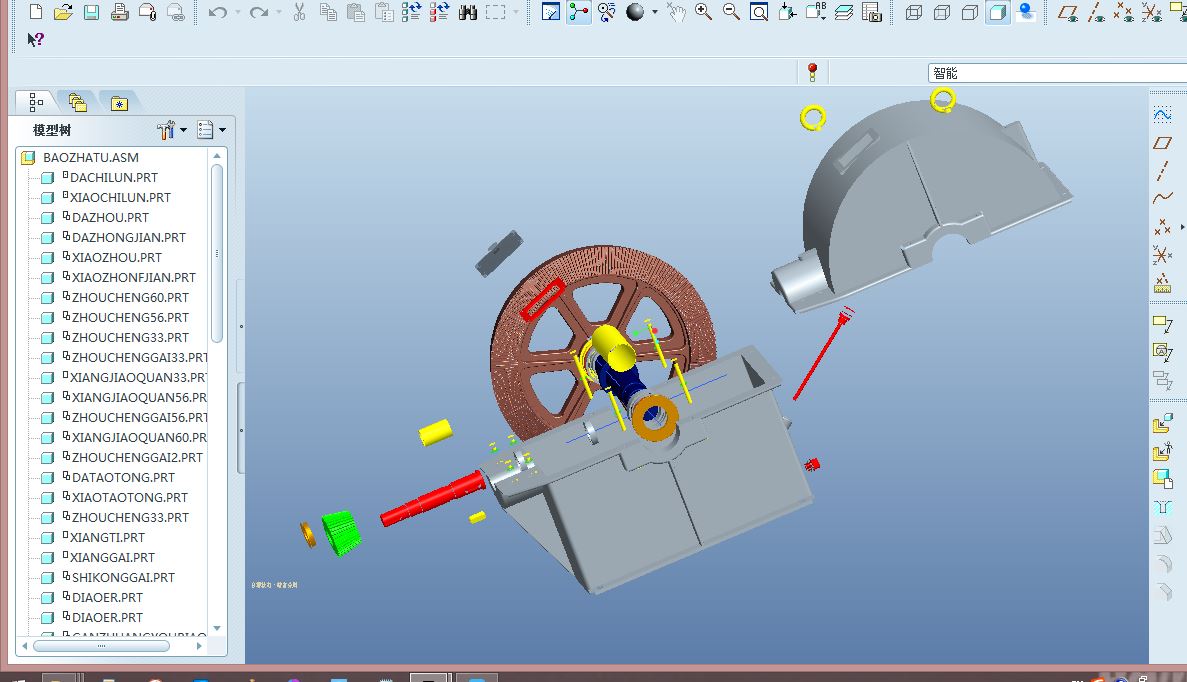The width and height of the screenshot is (1187, 682).
Task: Click the Zoom Out magnifier icon
Action: (731, 12)
